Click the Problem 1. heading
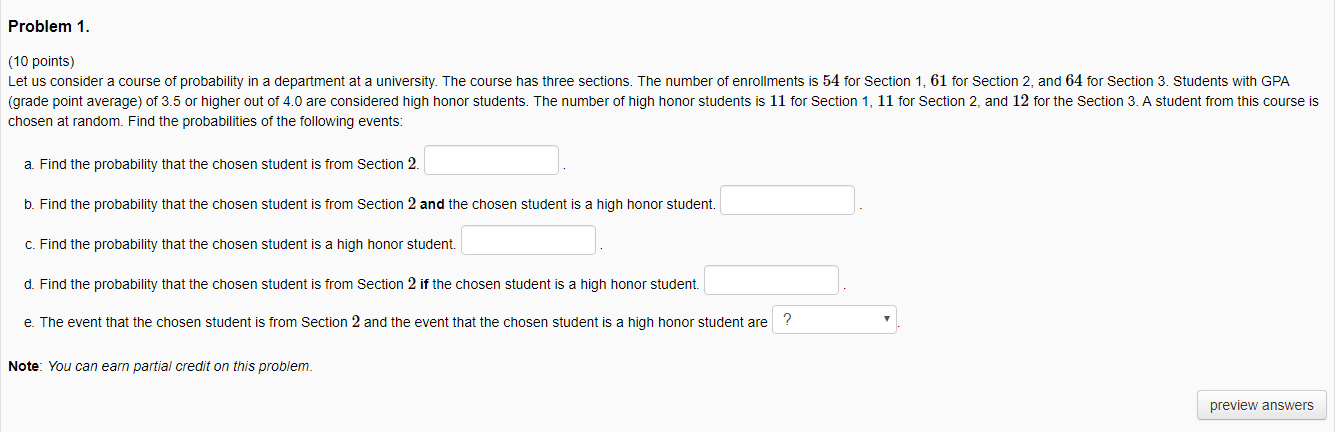Screen dimensions: 1342x432 (48, 27)
